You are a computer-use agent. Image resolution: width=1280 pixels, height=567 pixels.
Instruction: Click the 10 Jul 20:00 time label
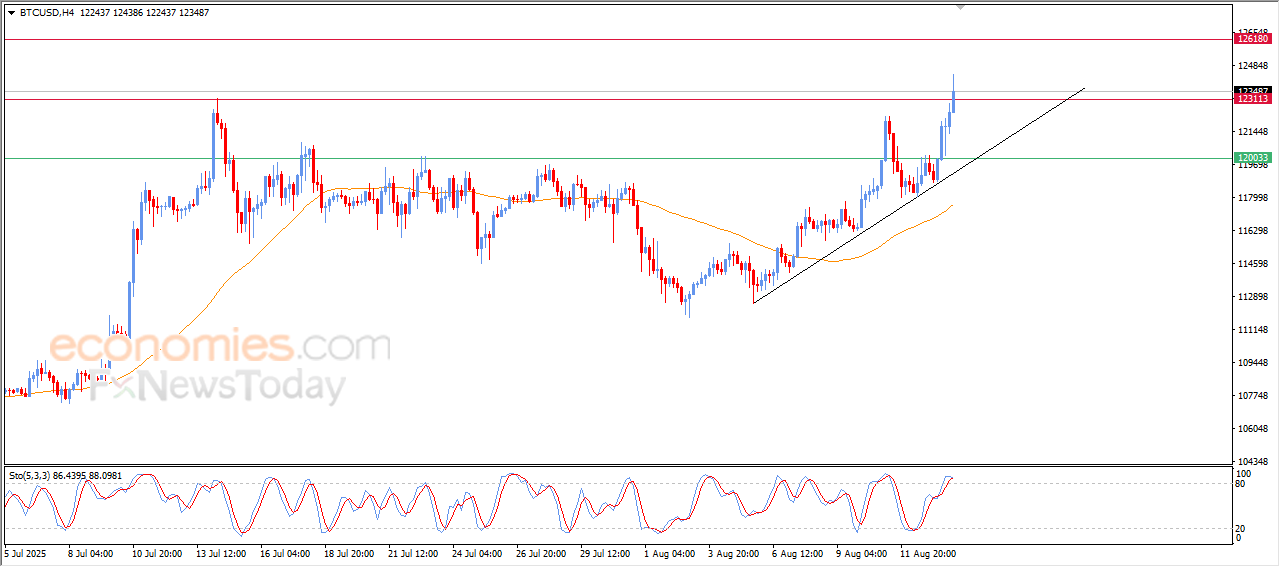(155, 552)
